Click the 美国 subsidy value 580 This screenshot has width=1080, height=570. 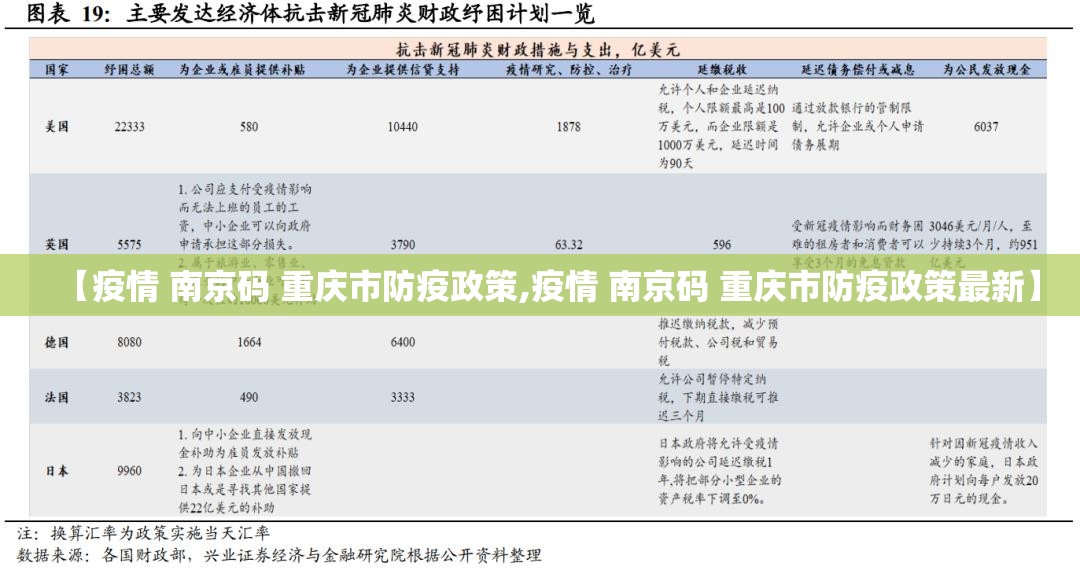tap(249, 127)
